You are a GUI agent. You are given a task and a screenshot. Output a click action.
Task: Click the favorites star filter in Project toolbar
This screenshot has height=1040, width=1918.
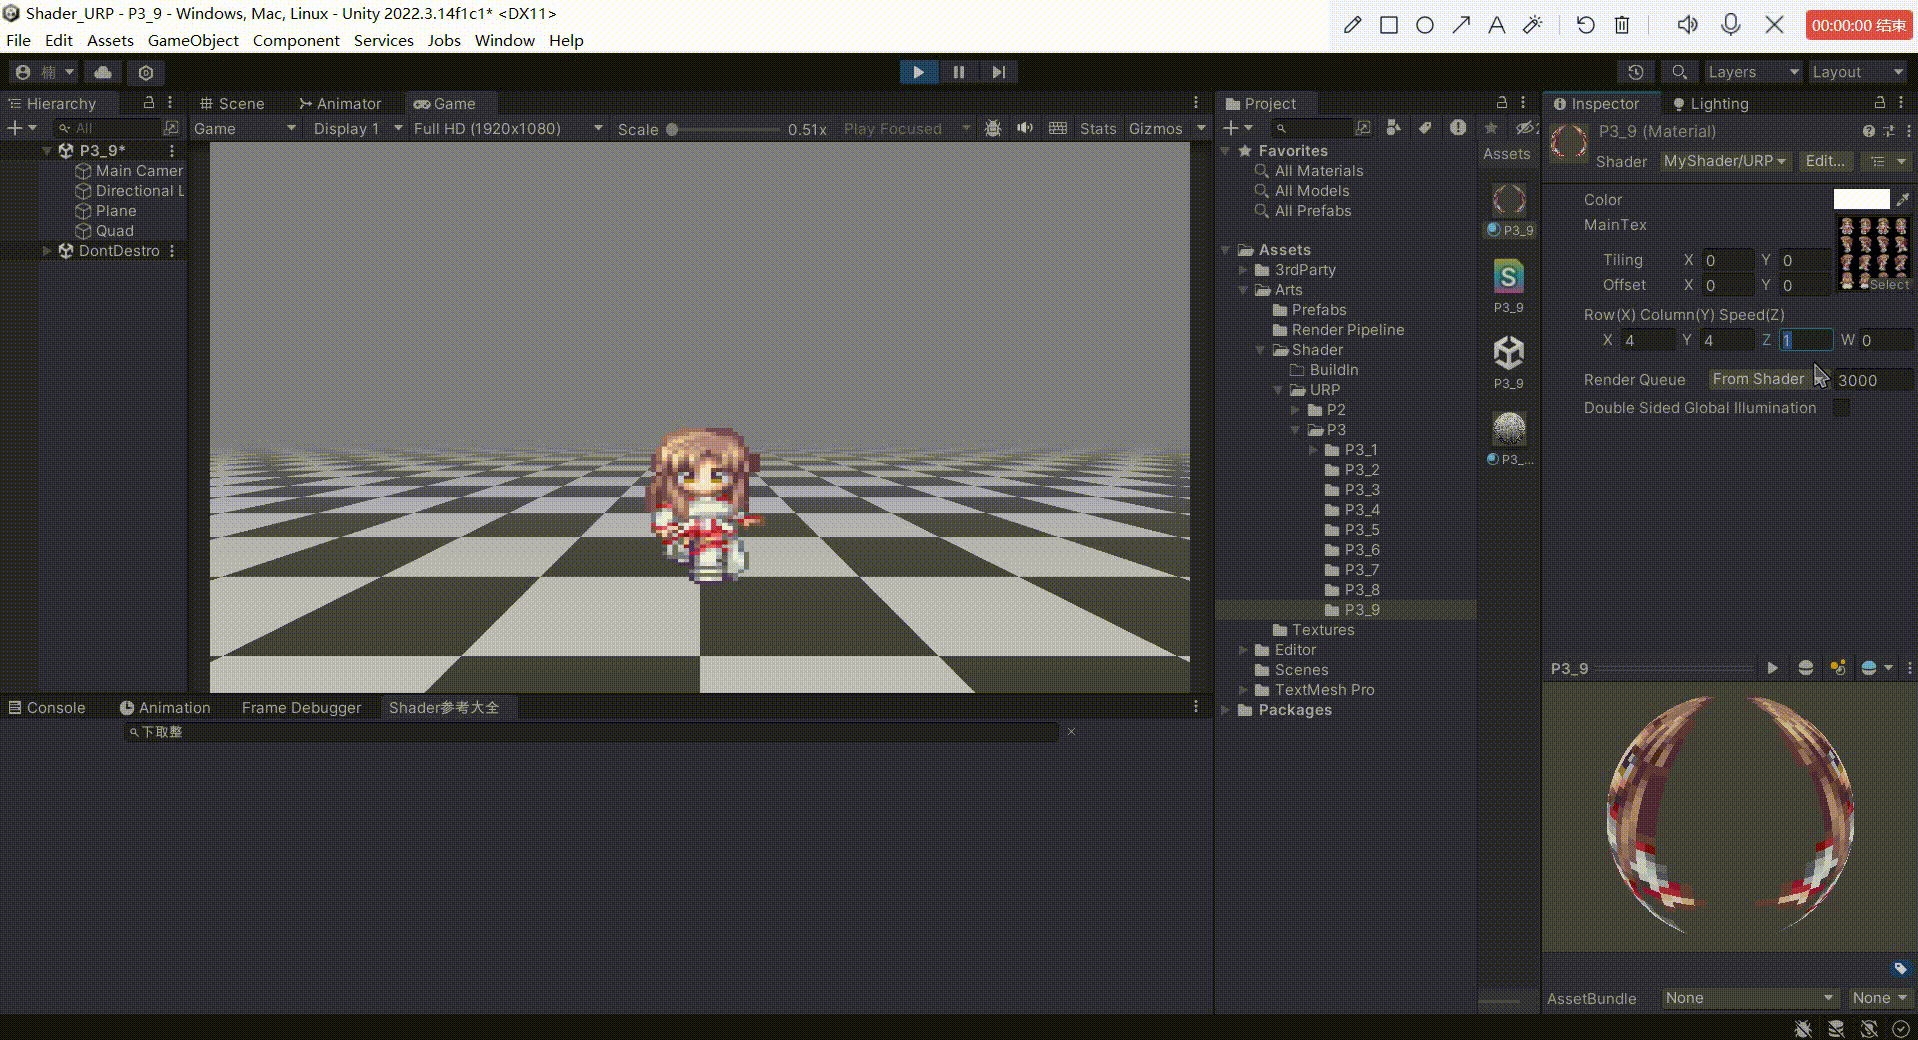click(x=1490, y=128)
